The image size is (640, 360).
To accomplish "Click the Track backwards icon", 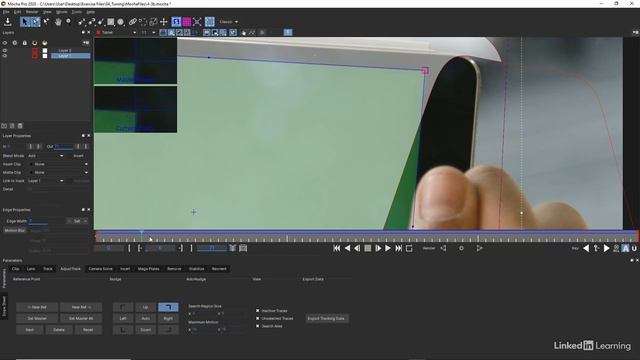I will point(443,248).
